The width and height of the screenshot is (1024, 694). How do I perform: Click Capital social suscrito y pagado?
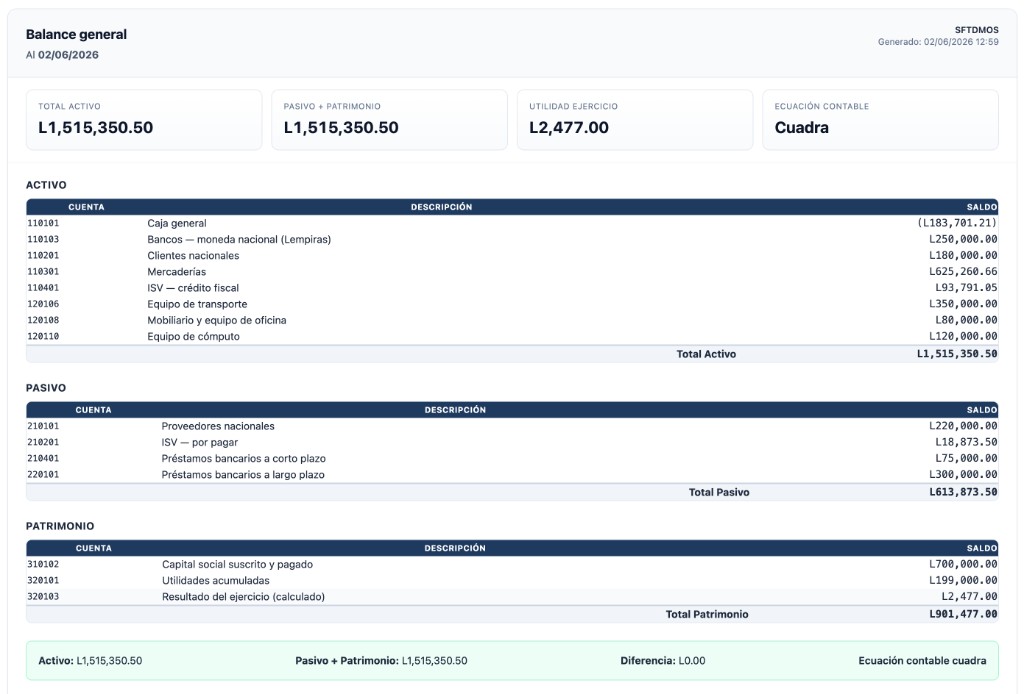[237, 564]
